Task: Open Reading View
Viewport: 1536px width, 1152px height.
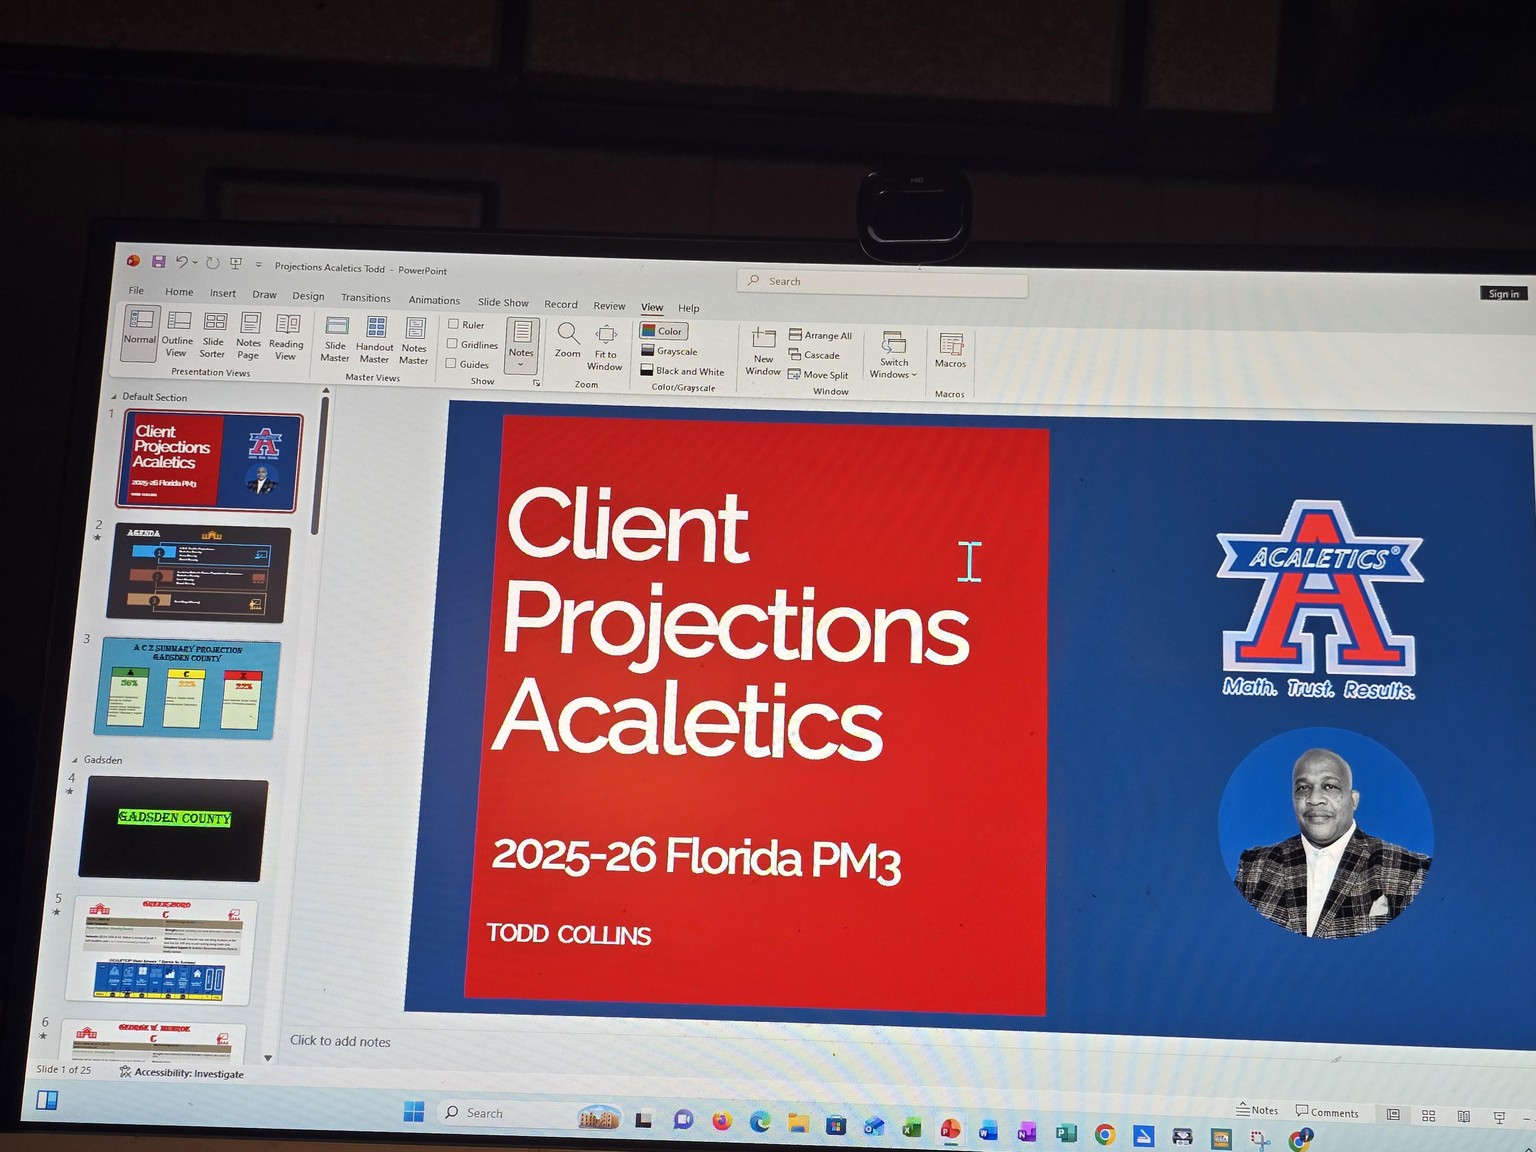Action: point(286,337)
